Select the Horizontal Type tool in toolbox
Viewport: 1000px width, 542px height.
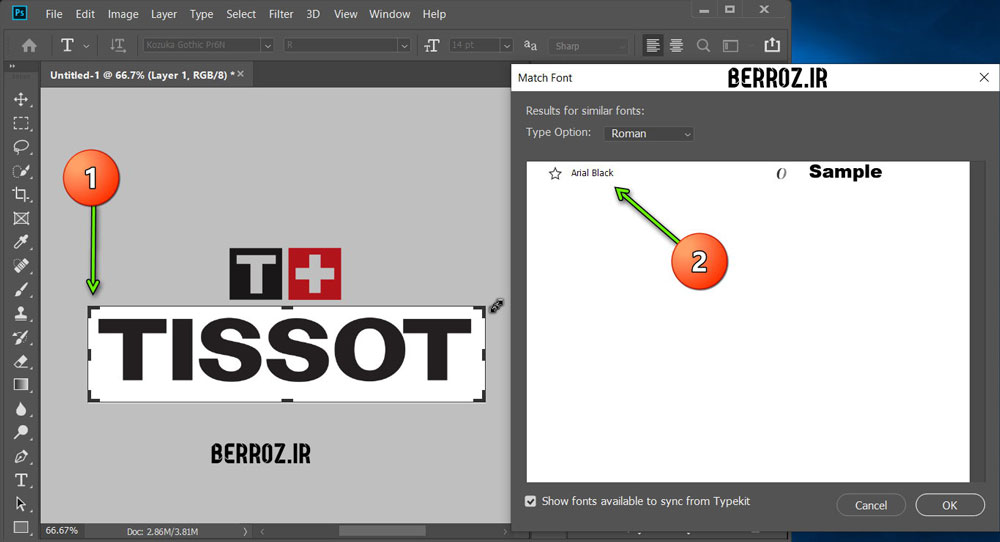(x=21, y=480)
